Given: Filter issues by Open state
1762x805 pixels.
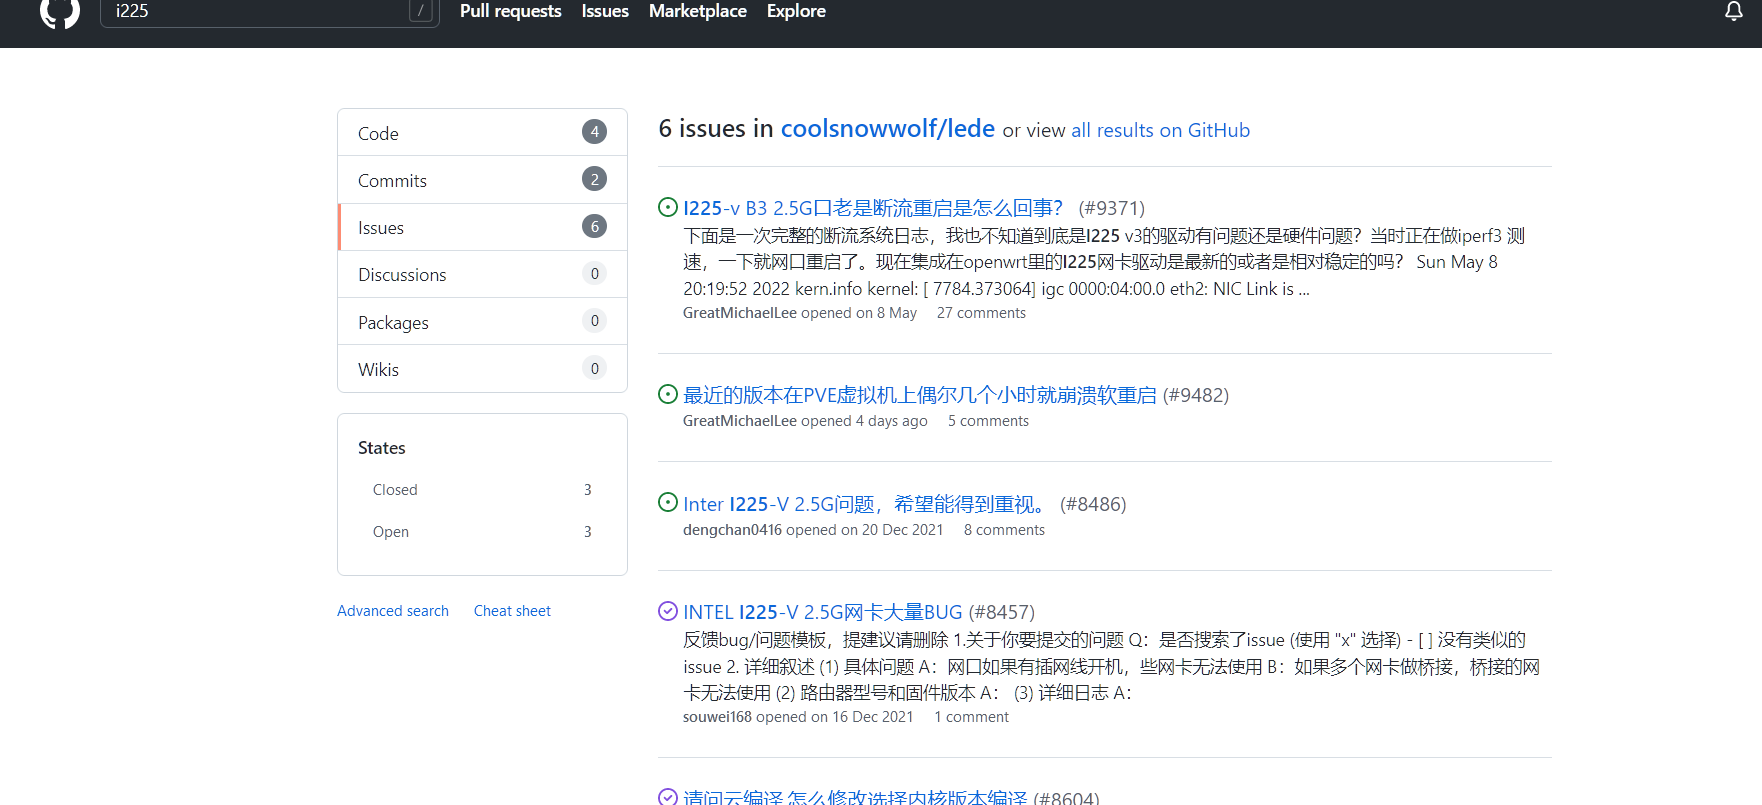Looking at the screenshot, I should coord(391,532).
